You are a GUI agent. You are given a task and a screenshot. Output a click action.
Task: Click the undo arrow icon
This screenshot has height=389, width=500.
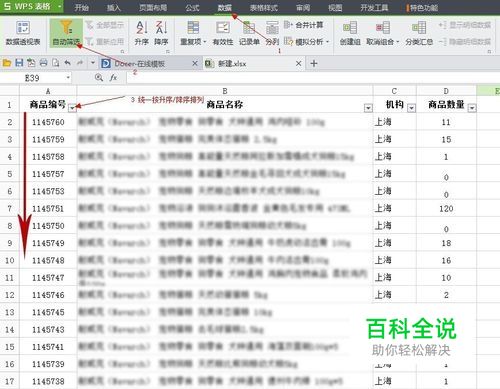click(68, 63)
